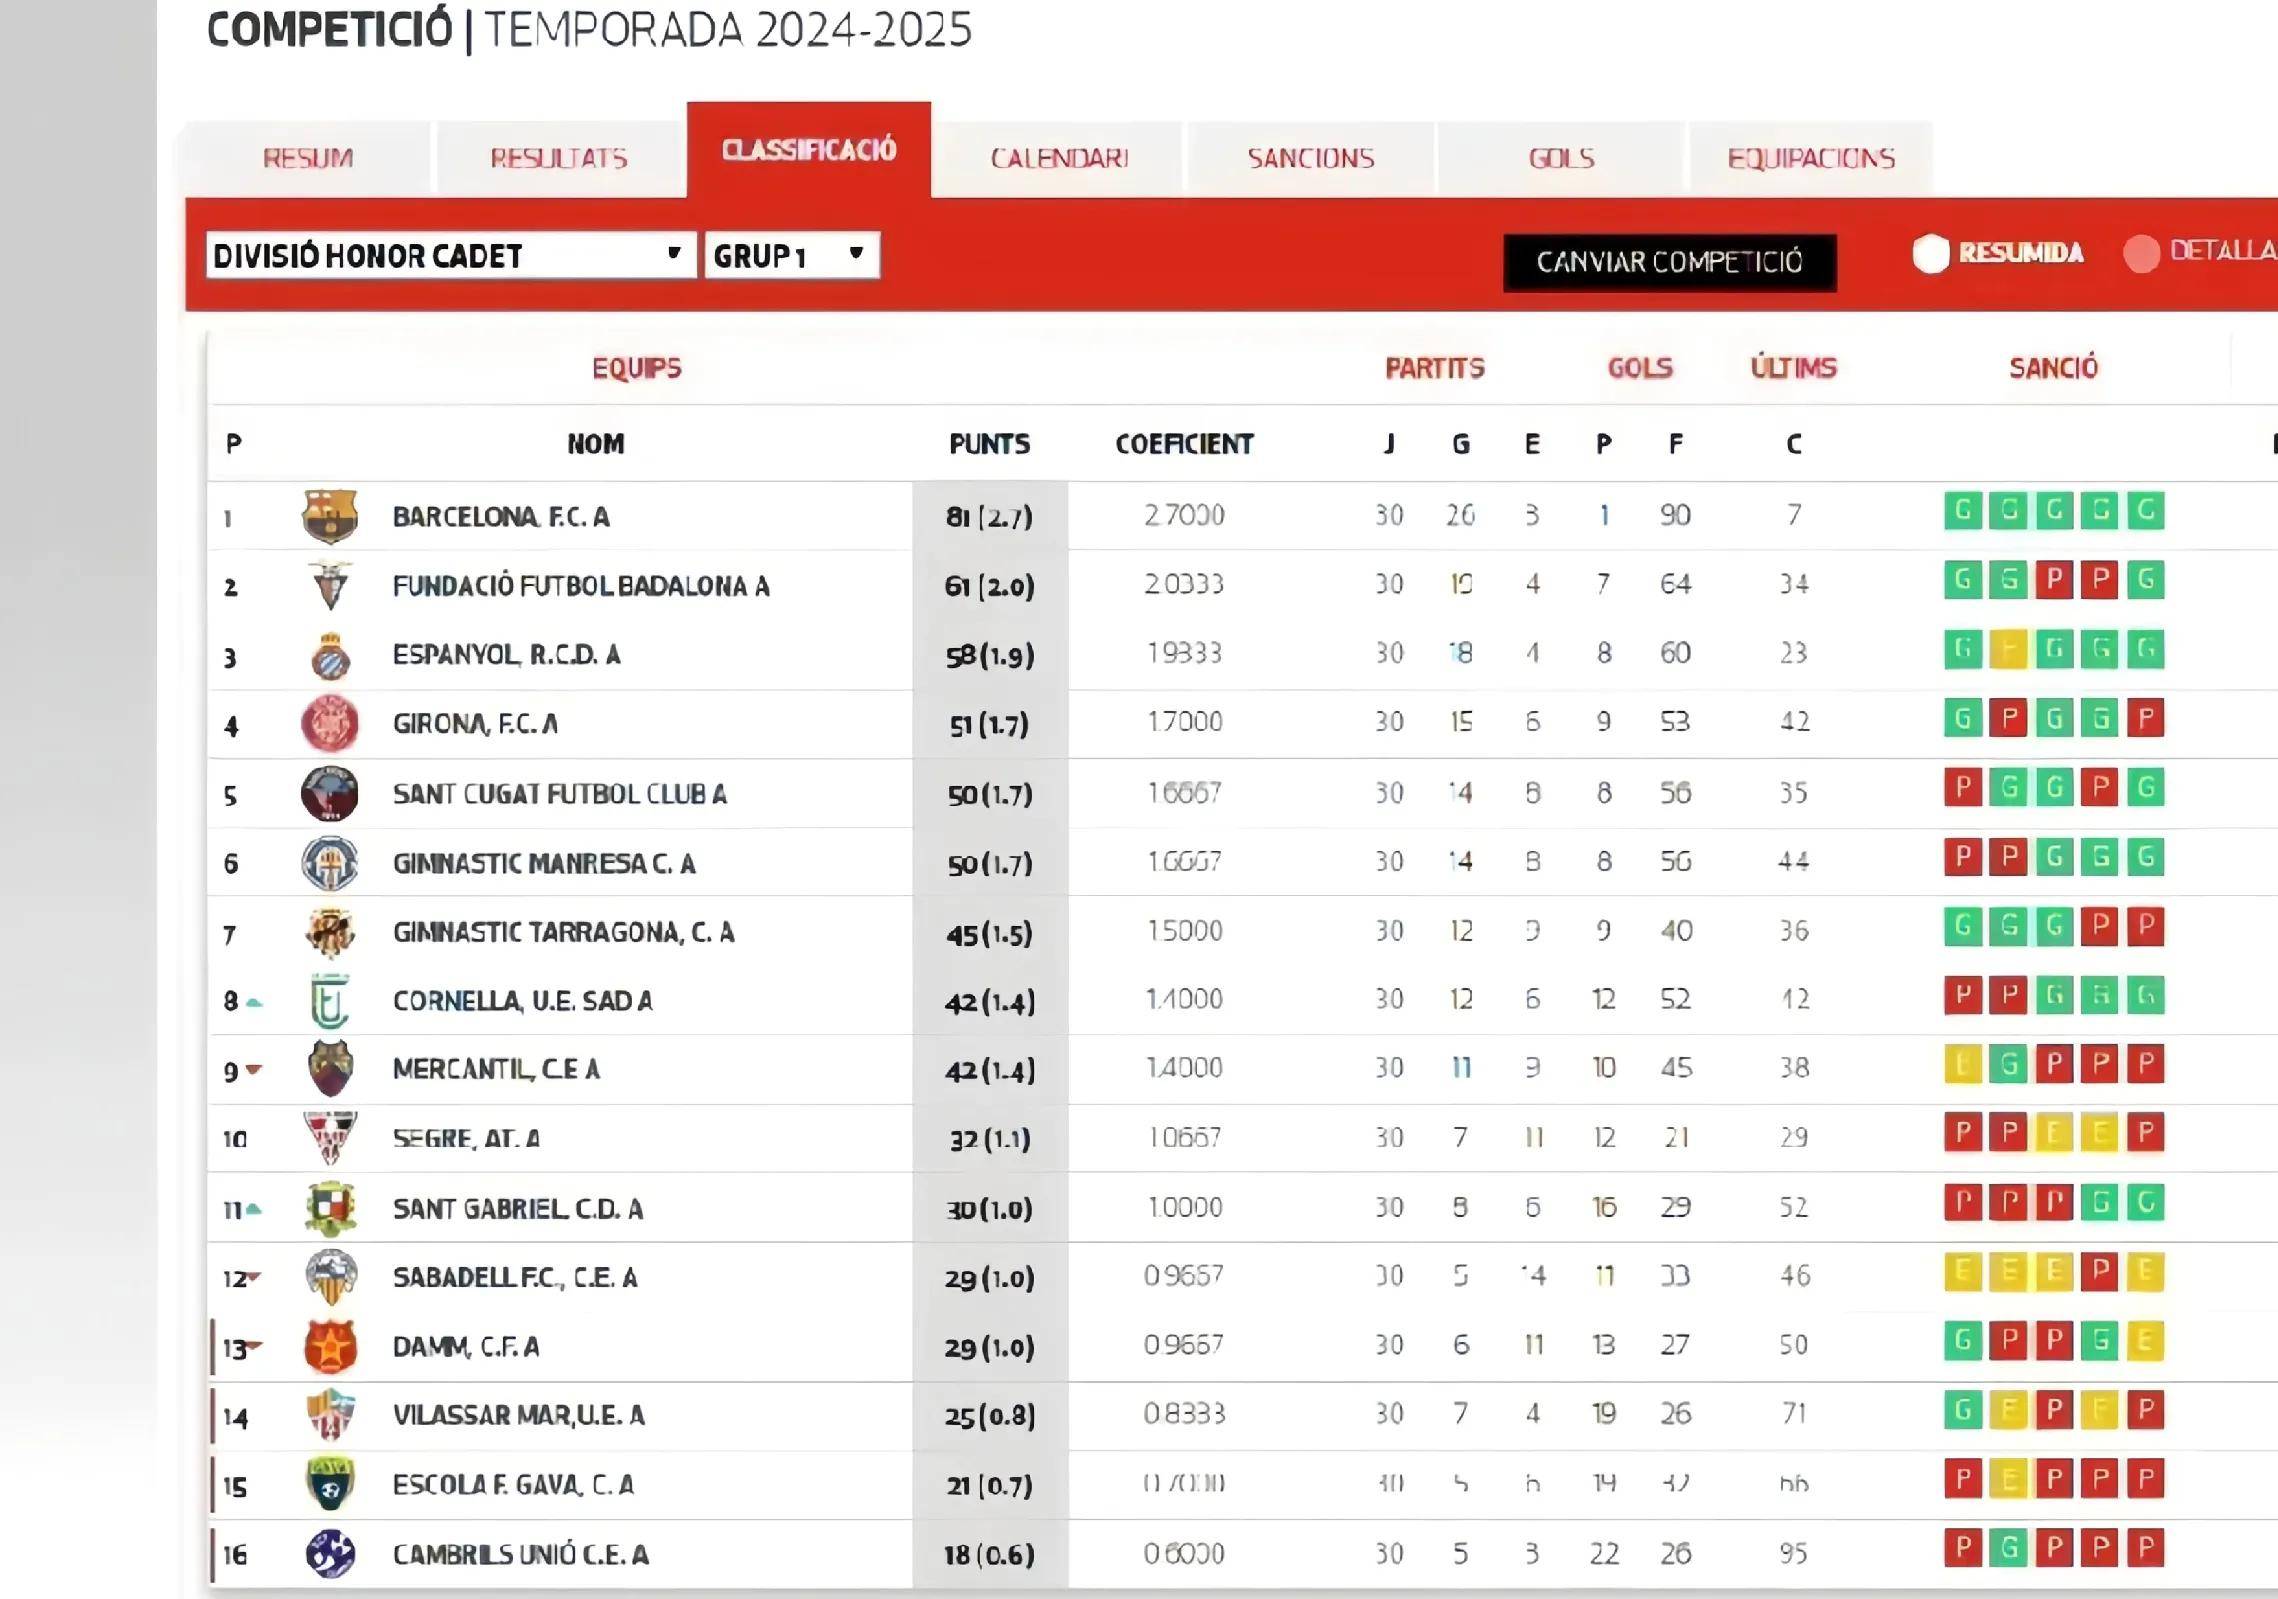Click Cambrils Unió's points value 18 (0.6)
Screen dimensions: 2278x1599
[989, 1555]
